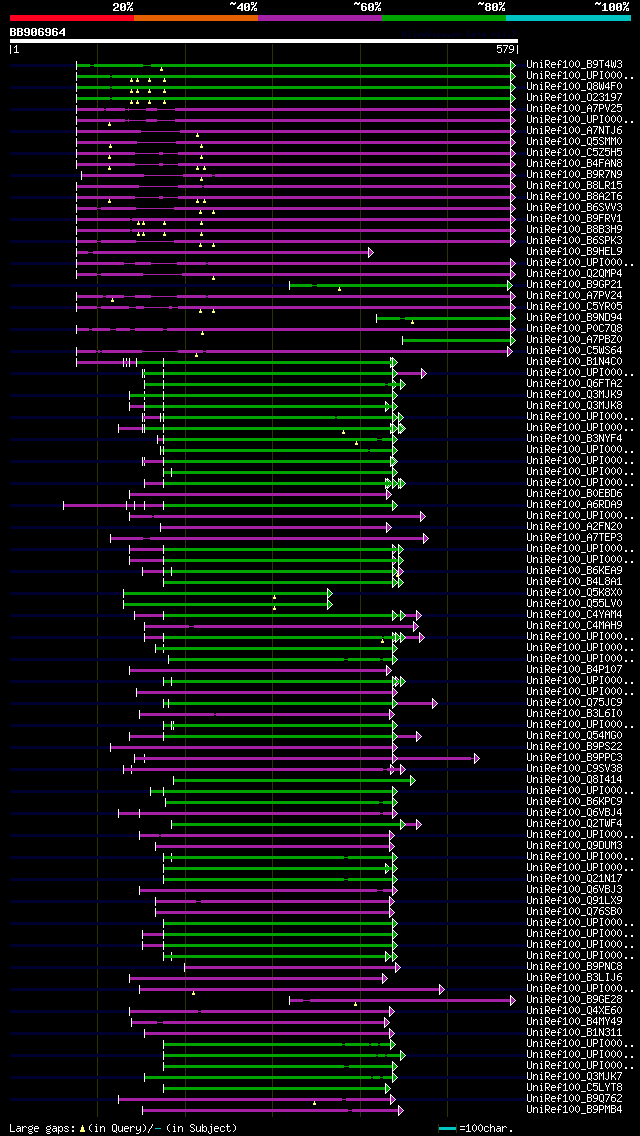The image size is (640, 1136).
Task: Click the UniRef100_C4MAH9 label
Action: click(x=575, y=626)
